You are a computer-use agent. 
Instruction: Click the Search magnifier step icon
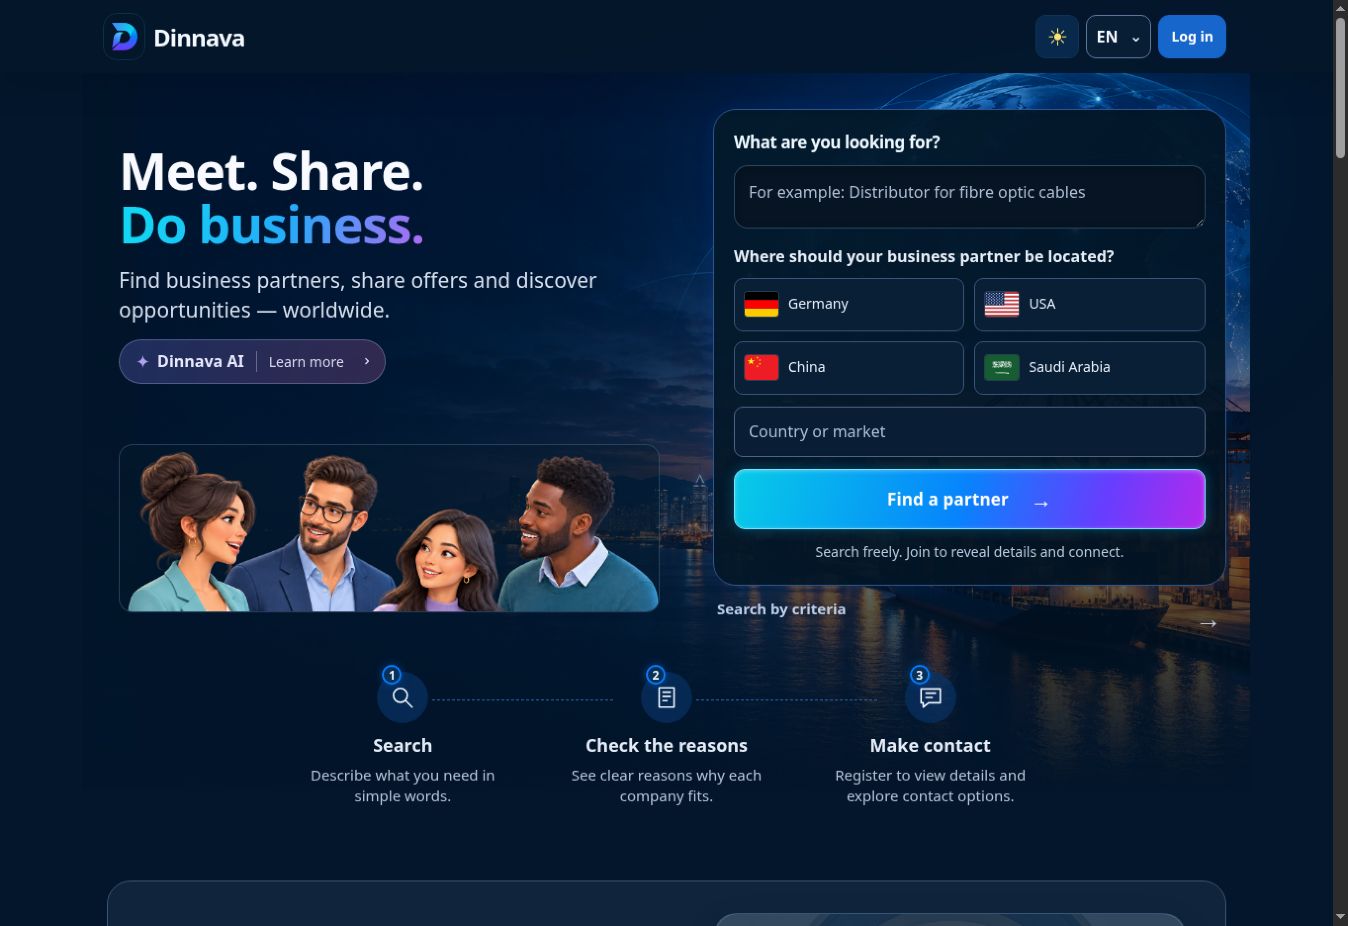point(402,697)
